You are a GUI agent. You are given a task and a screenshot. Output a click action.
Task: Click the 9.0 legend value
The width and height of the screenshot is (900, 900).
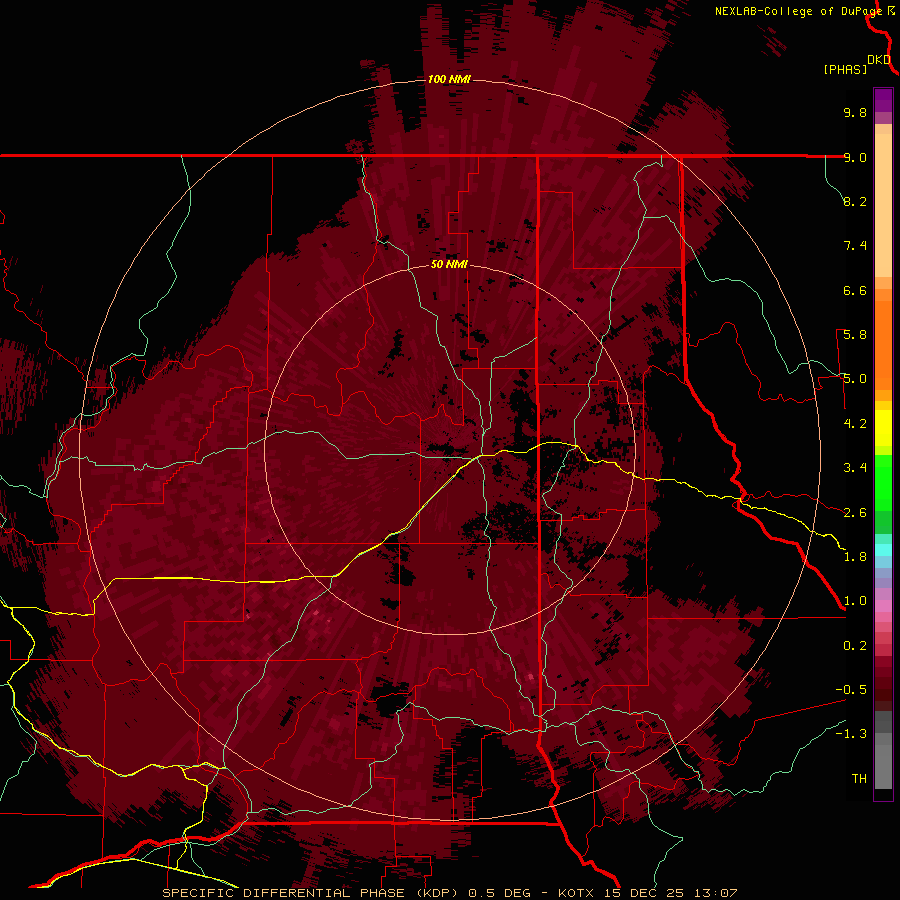click(855, 157)
